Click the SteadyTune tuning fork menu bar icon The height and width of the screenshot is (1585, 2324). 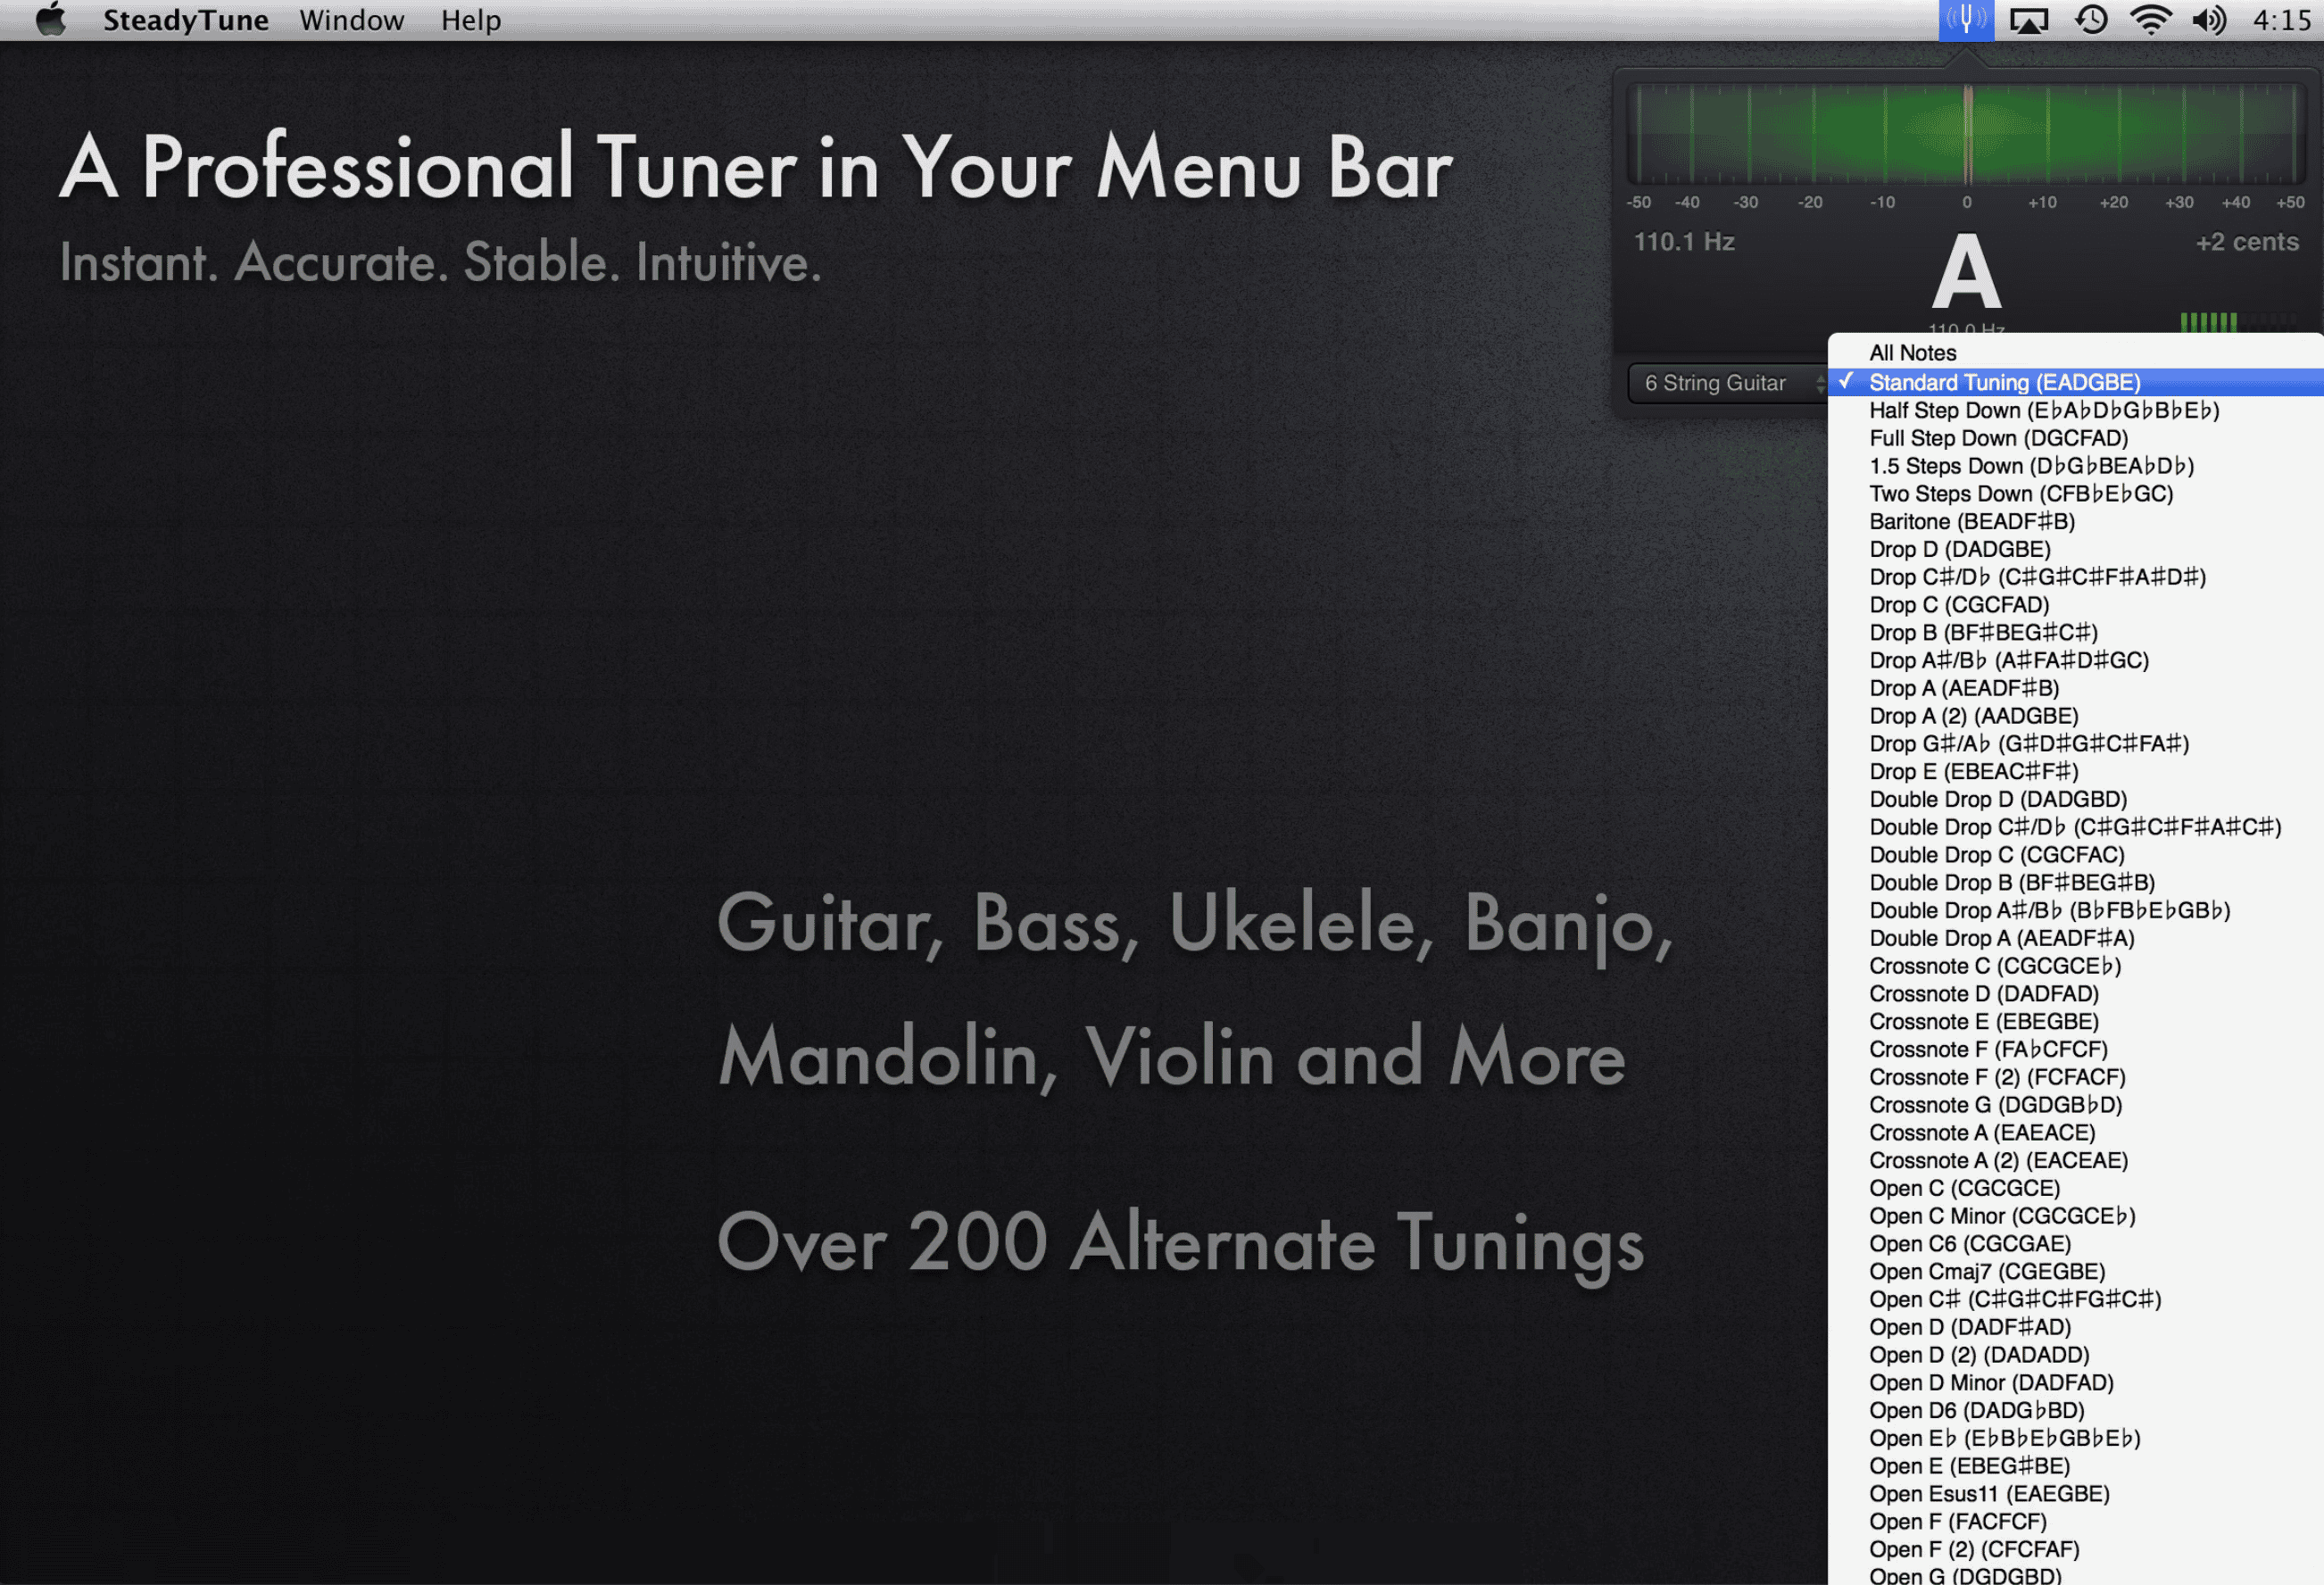point(1965,20)
